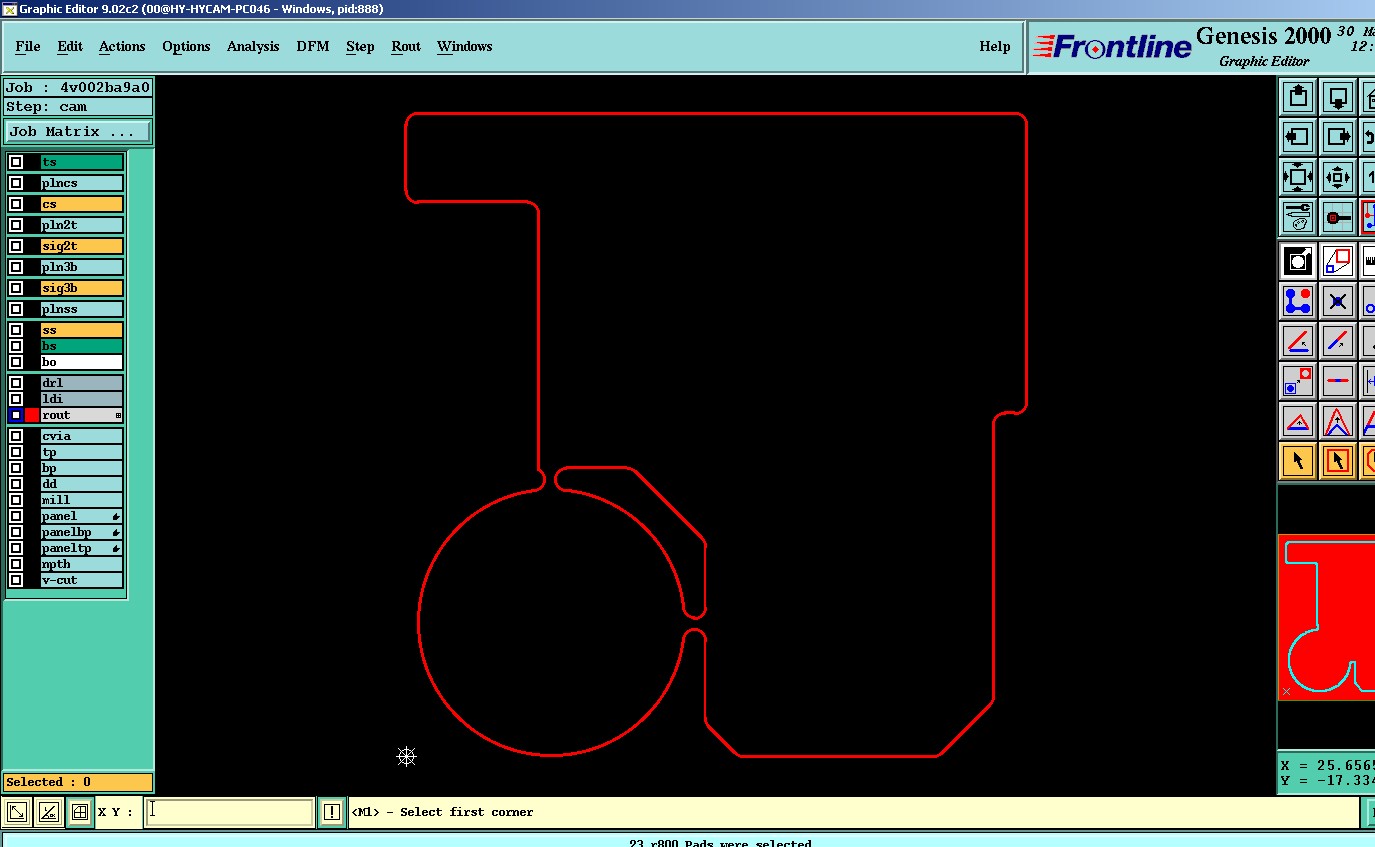Select the arrow inside red rectangle tool
This screenshot has height=847, width=1375.
tap(1338, 461)
